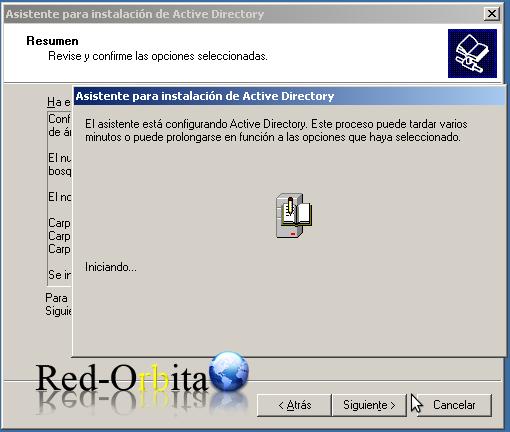Click the "Iniciando..." status text

(111, 267)
